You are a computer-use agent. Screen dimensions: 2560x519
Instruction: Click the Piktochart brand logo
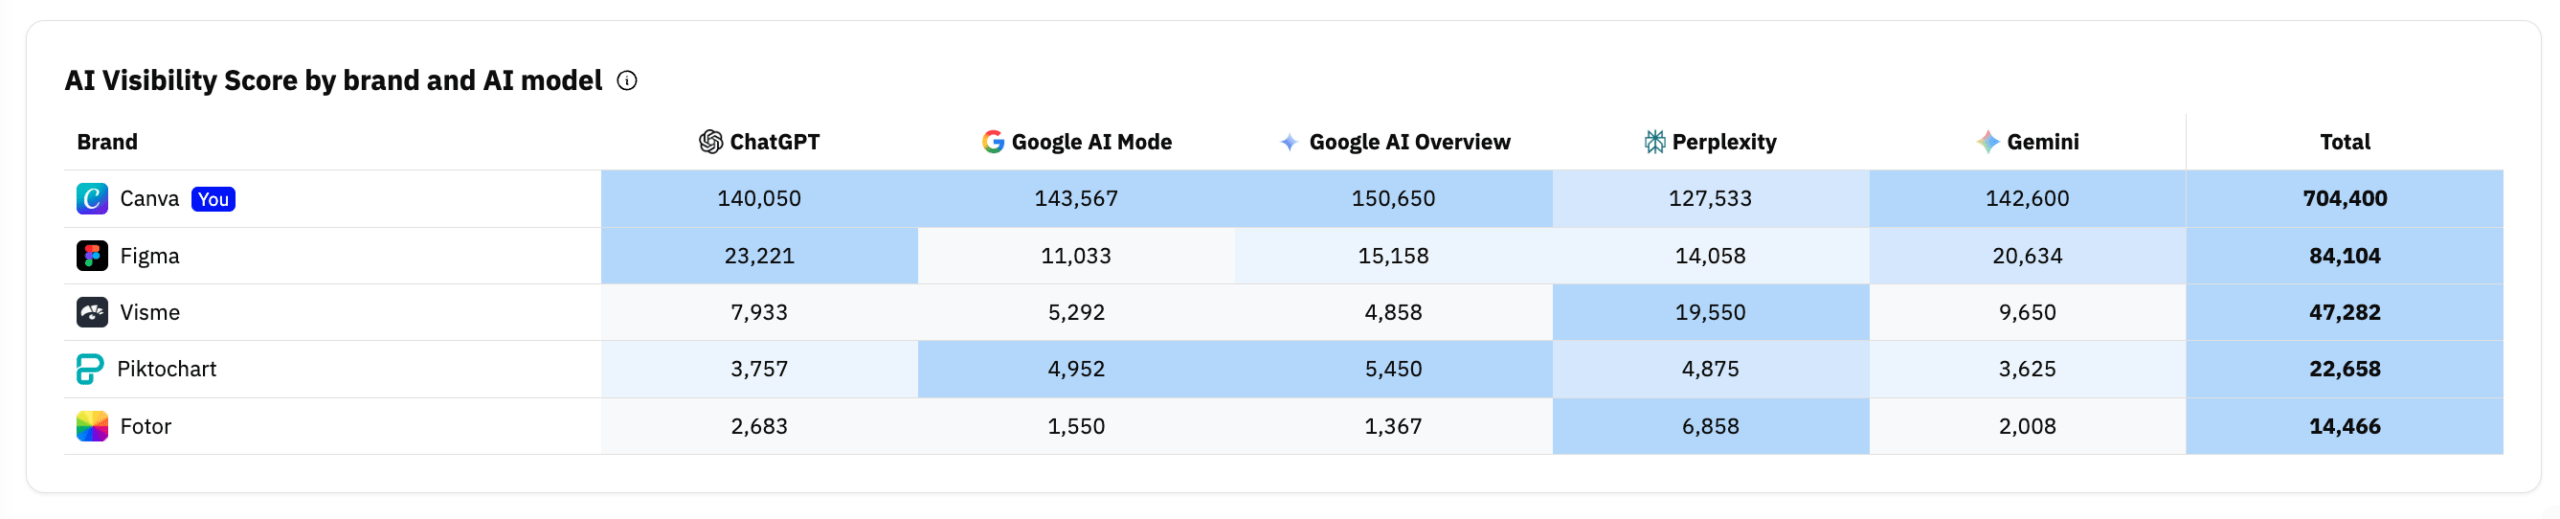(90, 369)
